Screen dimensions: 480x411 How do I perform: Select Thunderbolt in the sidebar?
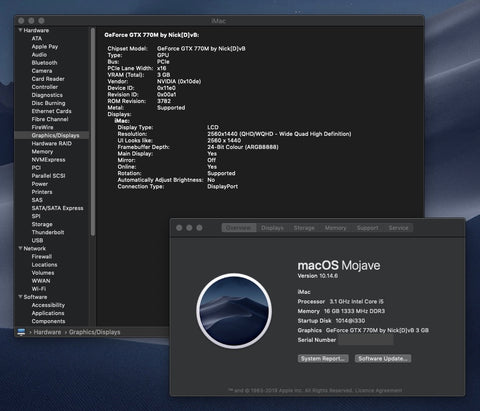pyautogui.click(x=48, y=232)
